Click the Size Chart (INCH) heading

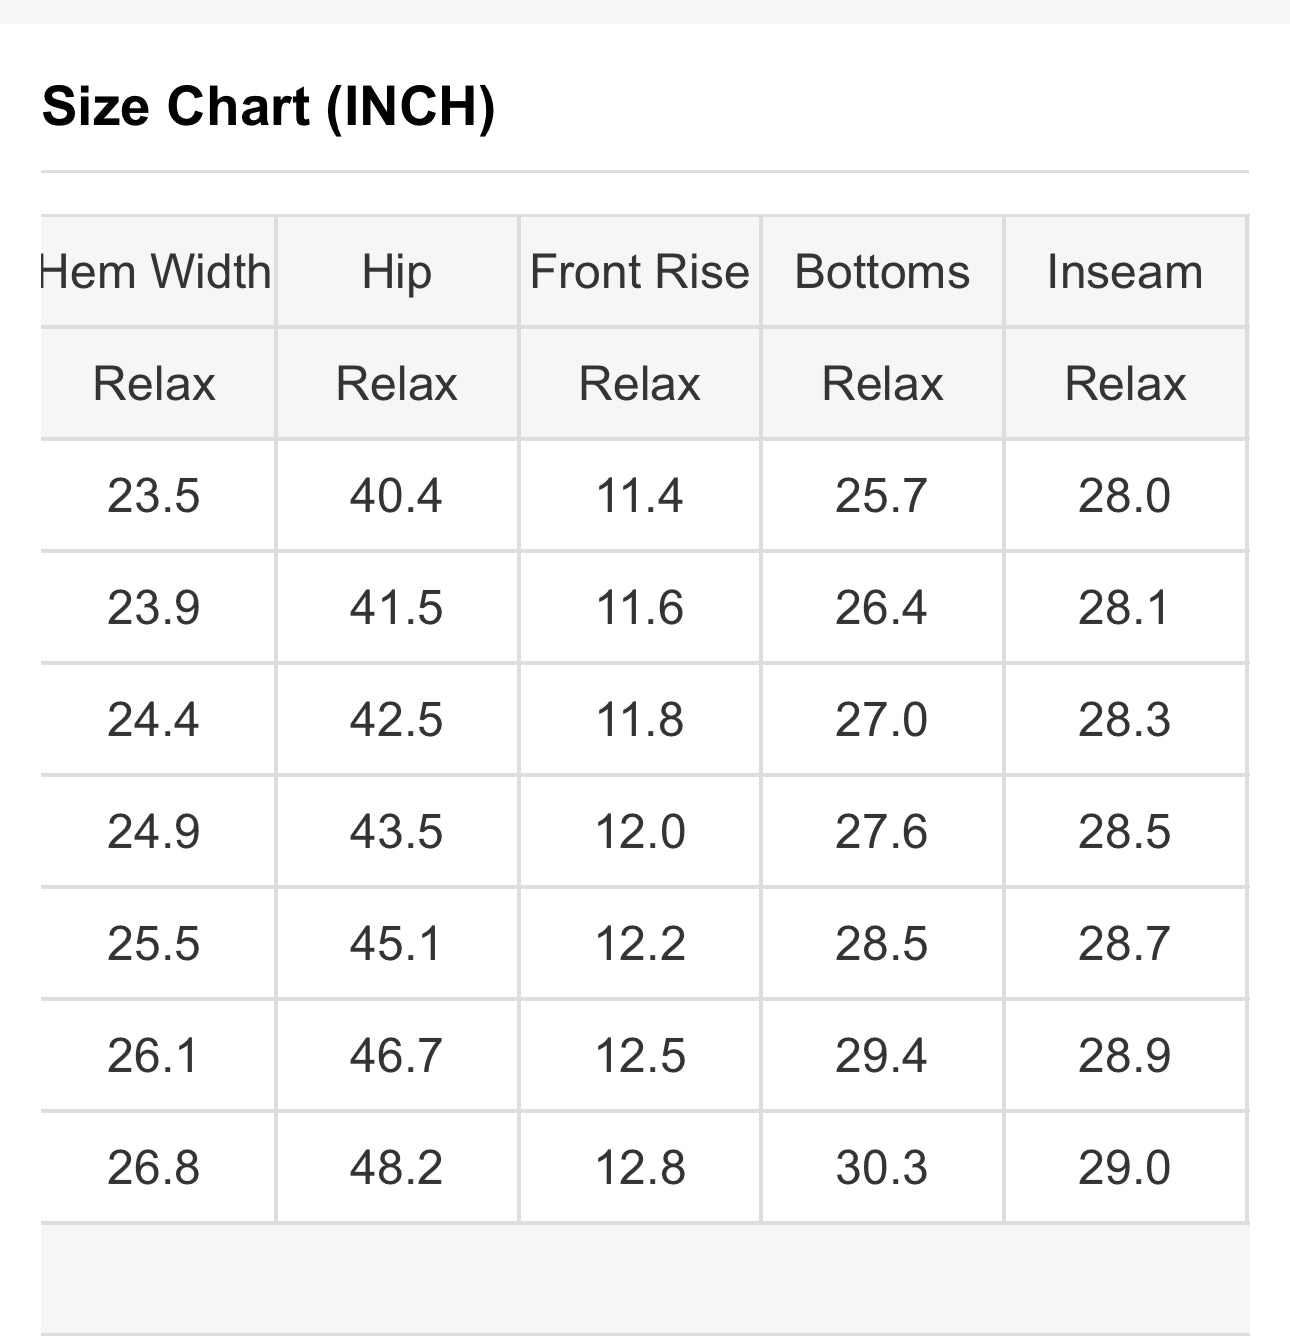(268, 106)
